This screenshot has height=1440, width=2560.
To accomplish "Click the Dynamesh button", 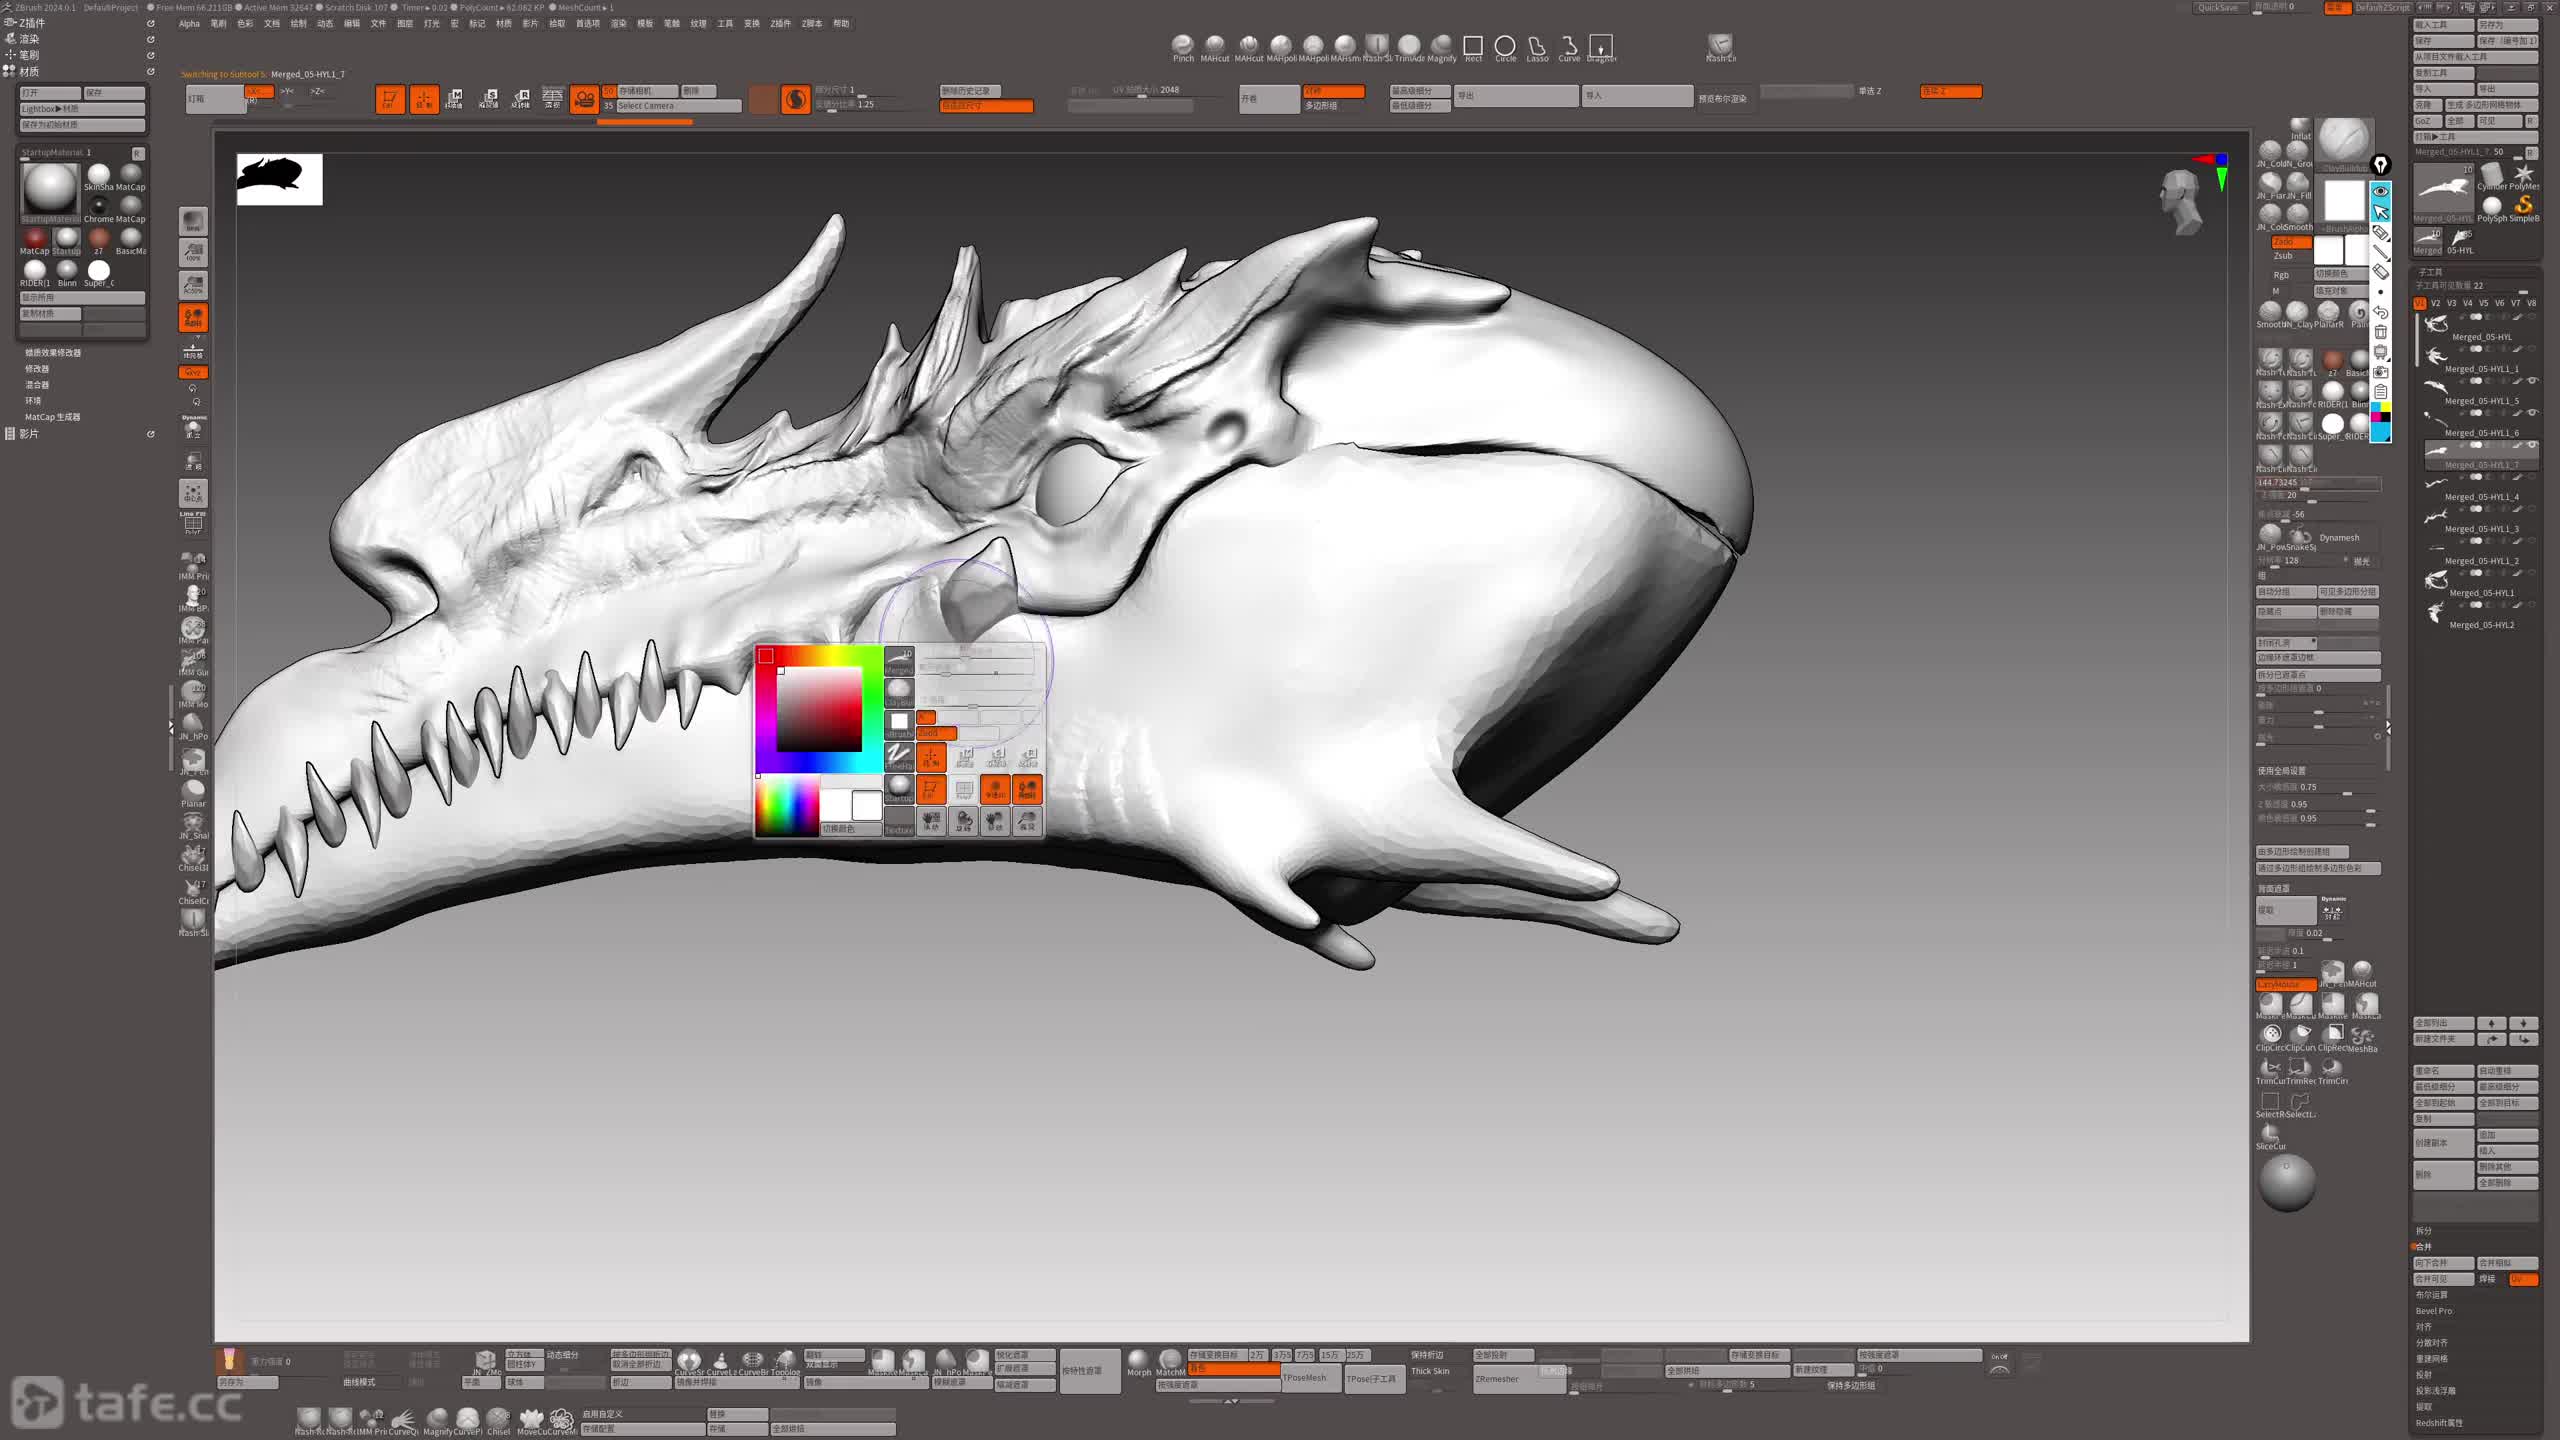I will [2338, 537].
